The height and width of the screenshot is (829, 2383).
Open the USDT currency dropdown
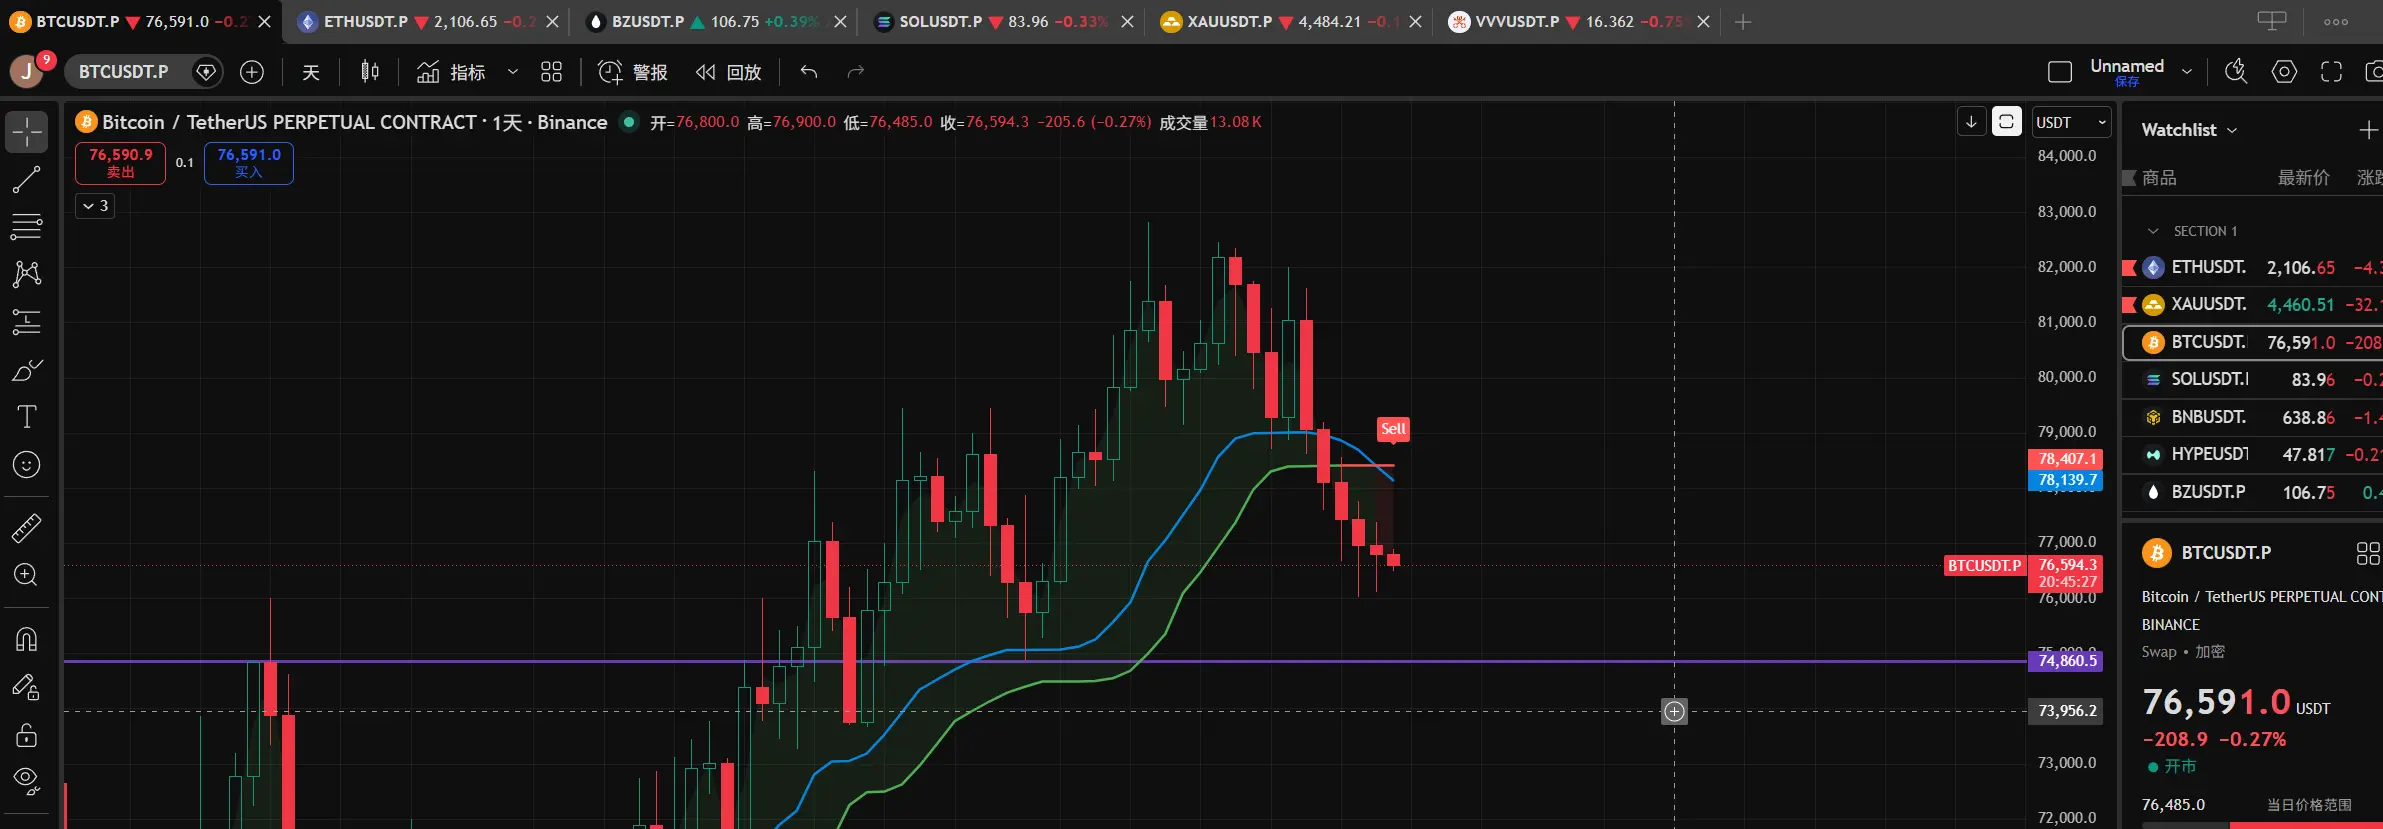(2071, 122)
